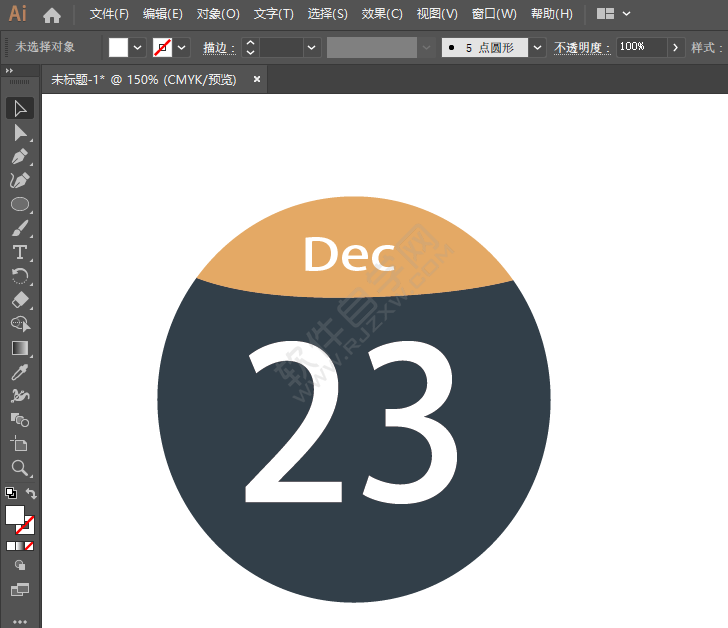Select the Gradient tool
This screenshot has width=728, height=628.
pyautogui.click(x=20, y=348)
